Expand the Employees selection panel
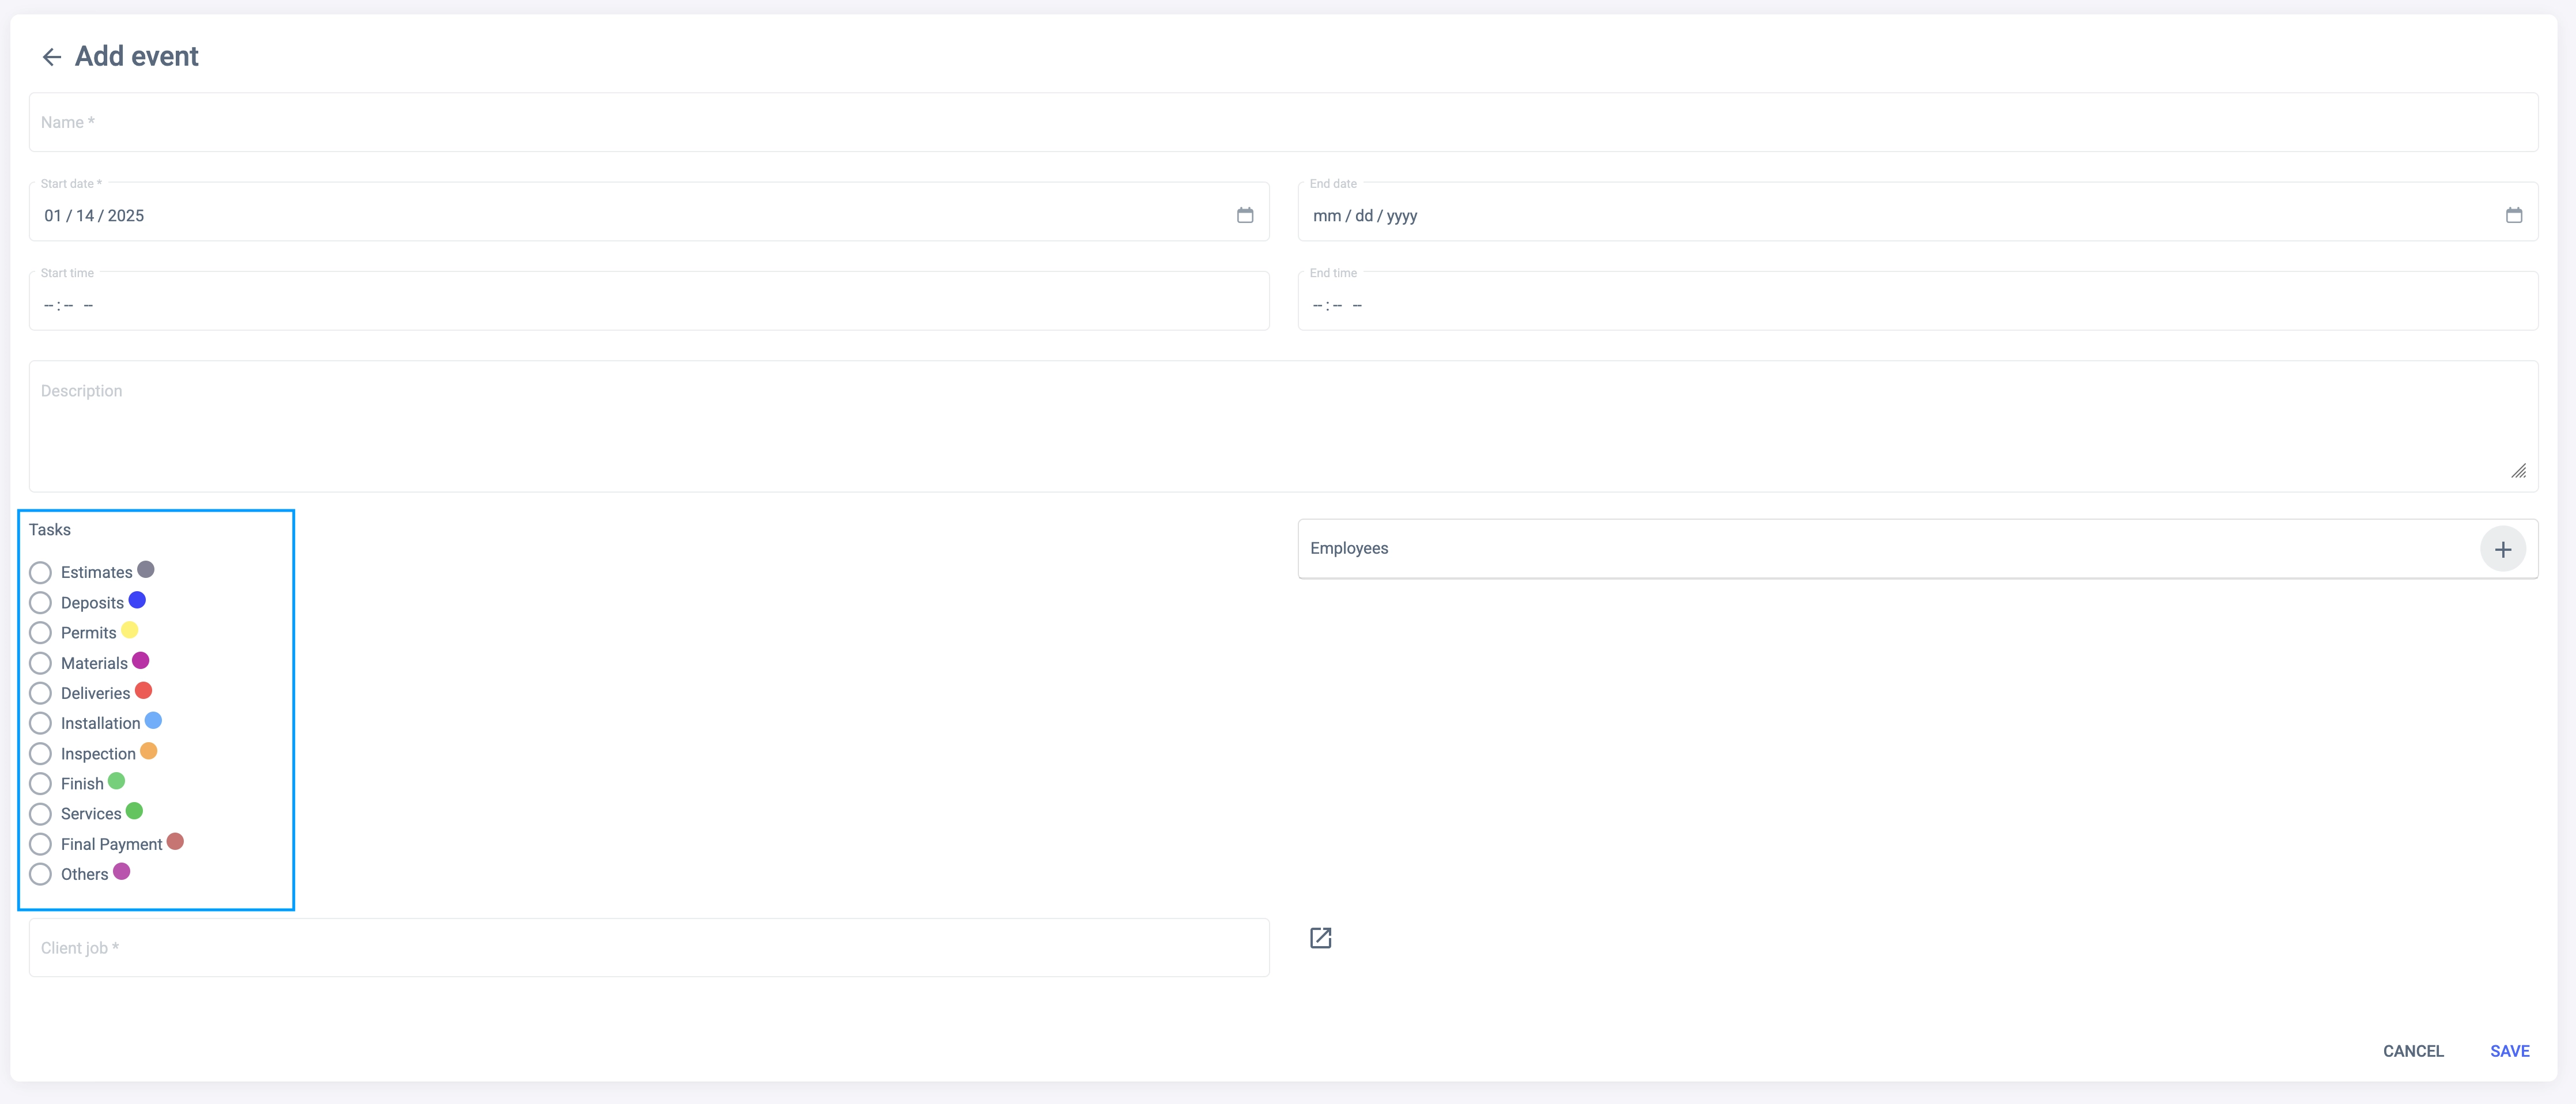Viewport: 2576px width, 1104px height. point(1880,549)
